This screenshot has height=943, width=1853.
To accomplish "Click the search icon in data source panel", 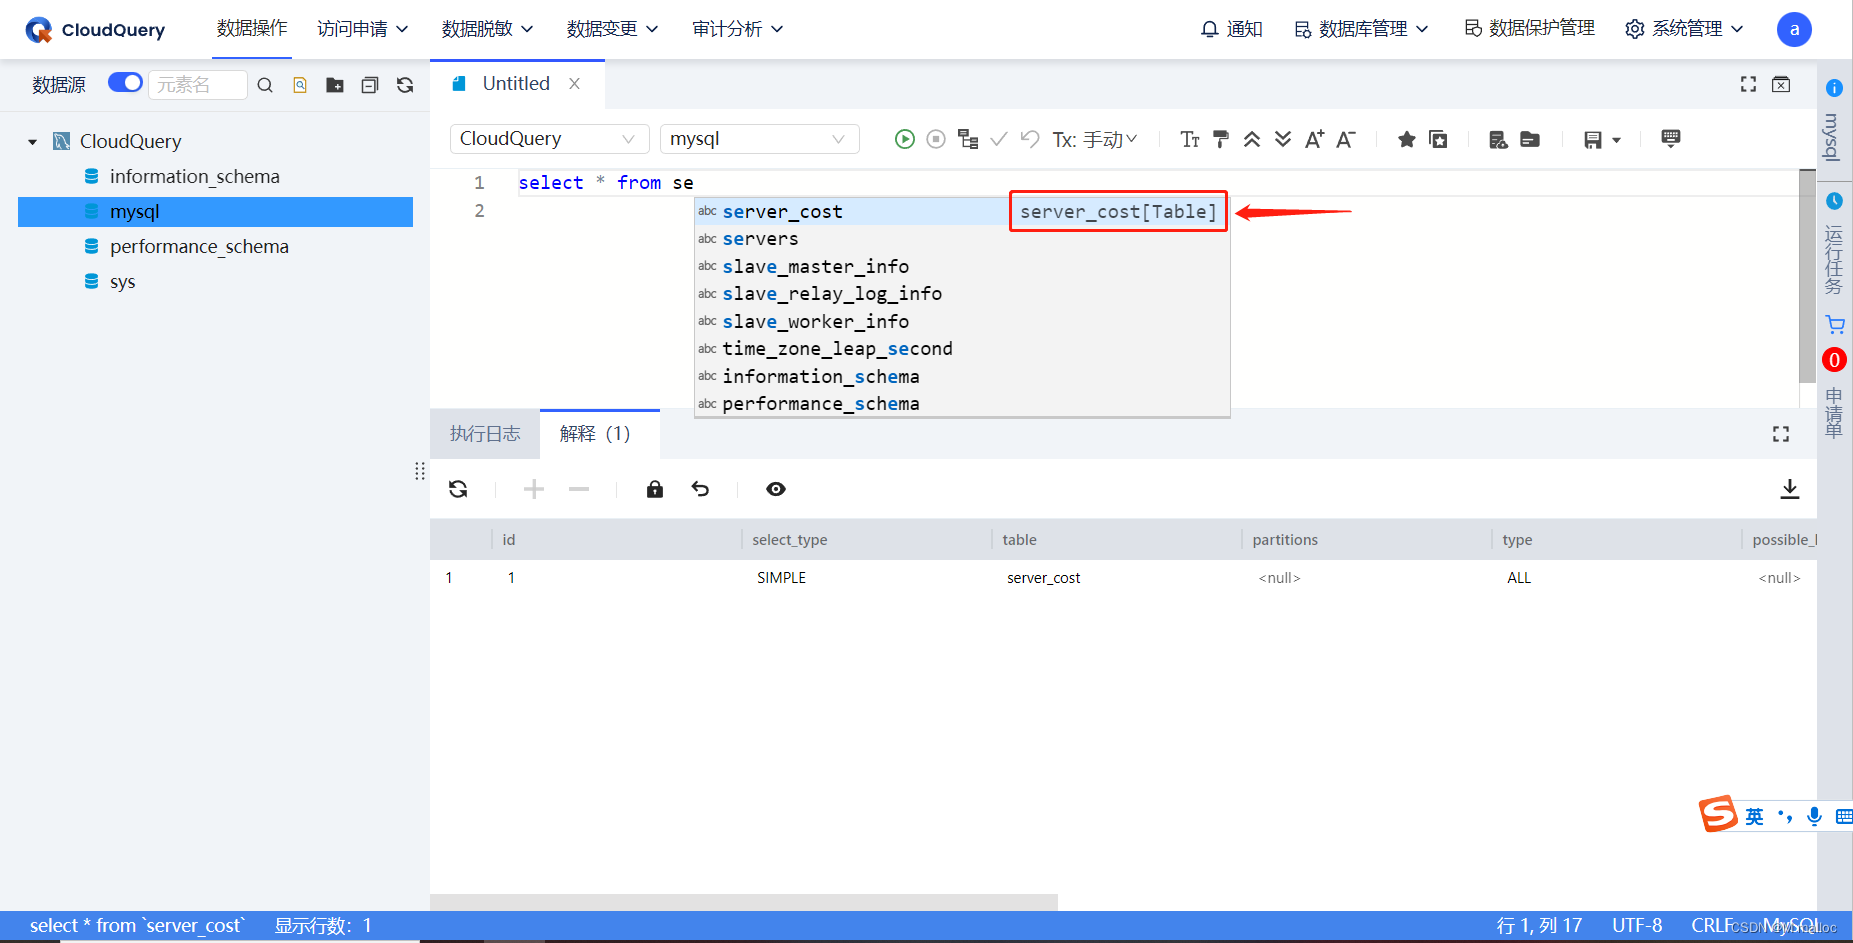I will (x=265, y=85).
